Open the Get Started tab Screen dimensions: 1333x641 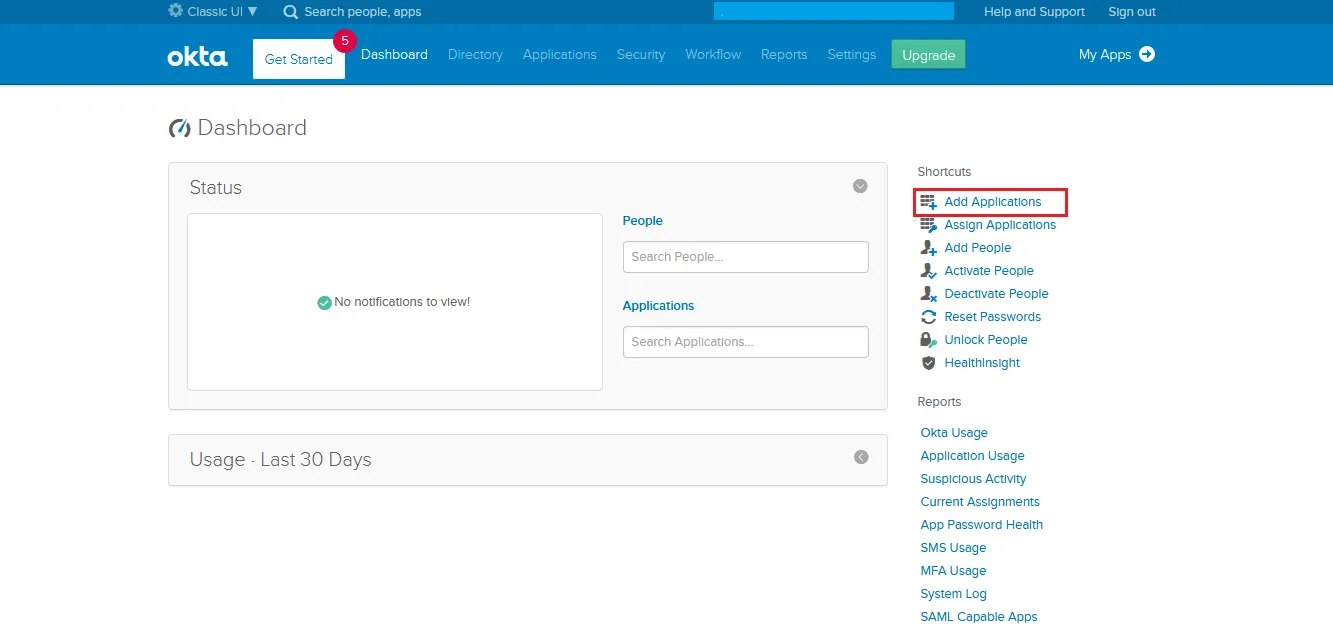(x=299, y=59)
